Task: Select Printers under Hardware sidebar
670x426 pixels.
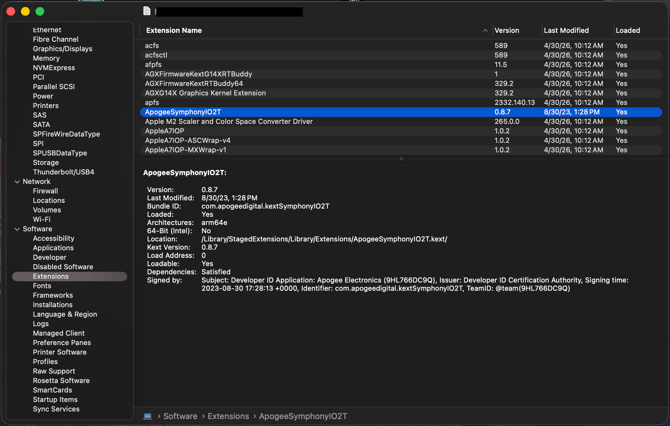Action: pyautogui.click(x=45, y=106)
